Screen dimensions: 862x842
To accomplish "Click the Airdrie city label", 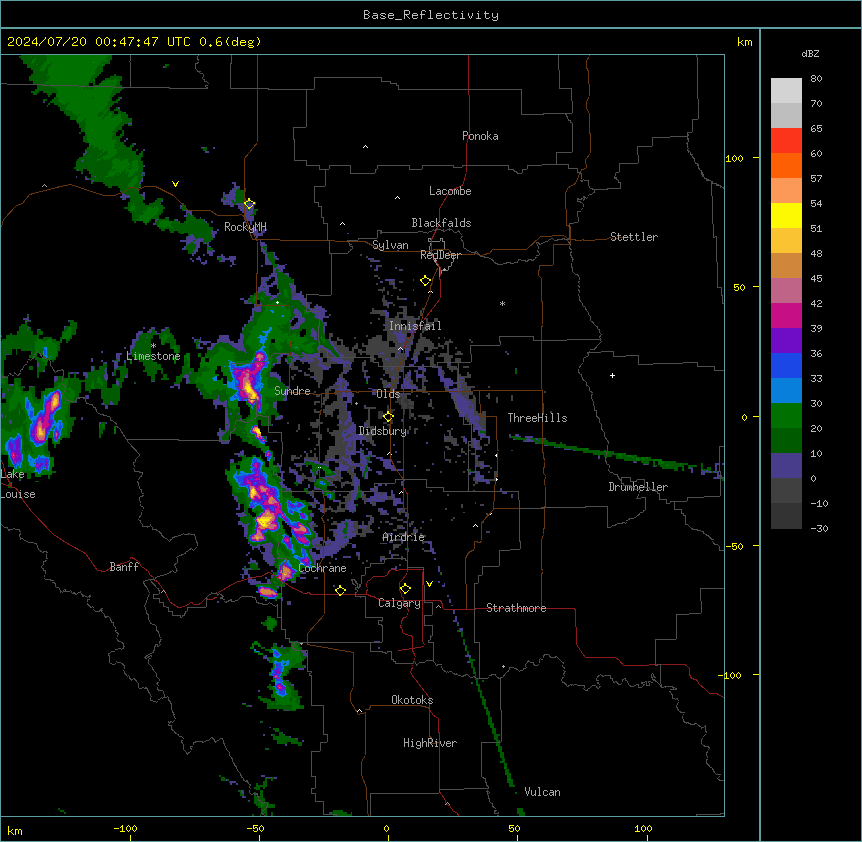I will pos(404,537).
